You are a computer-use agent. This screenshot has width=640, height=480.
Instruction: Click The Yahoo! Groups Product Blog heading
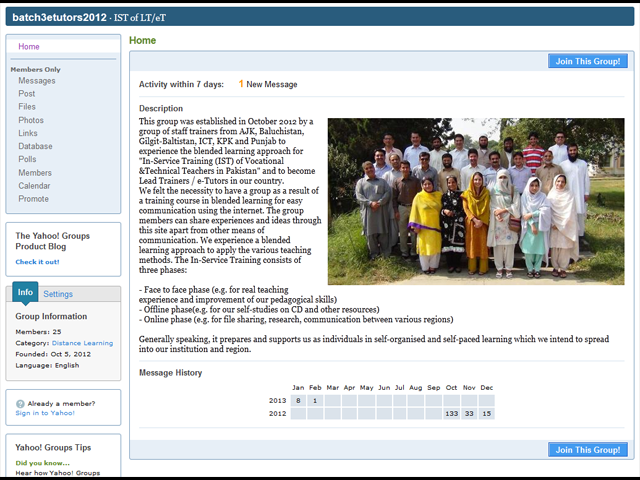(x=53, y=241)
